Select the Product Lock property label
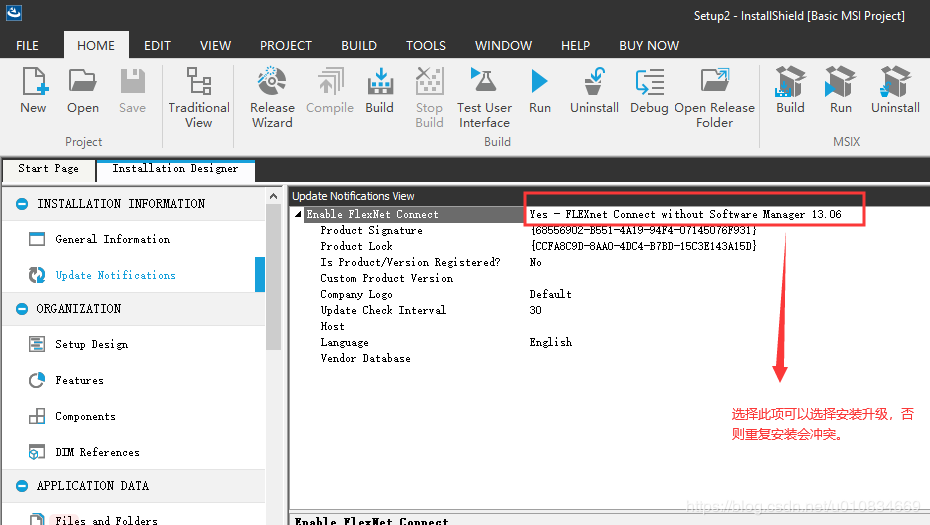930x525 pixels. click(356, 246)
